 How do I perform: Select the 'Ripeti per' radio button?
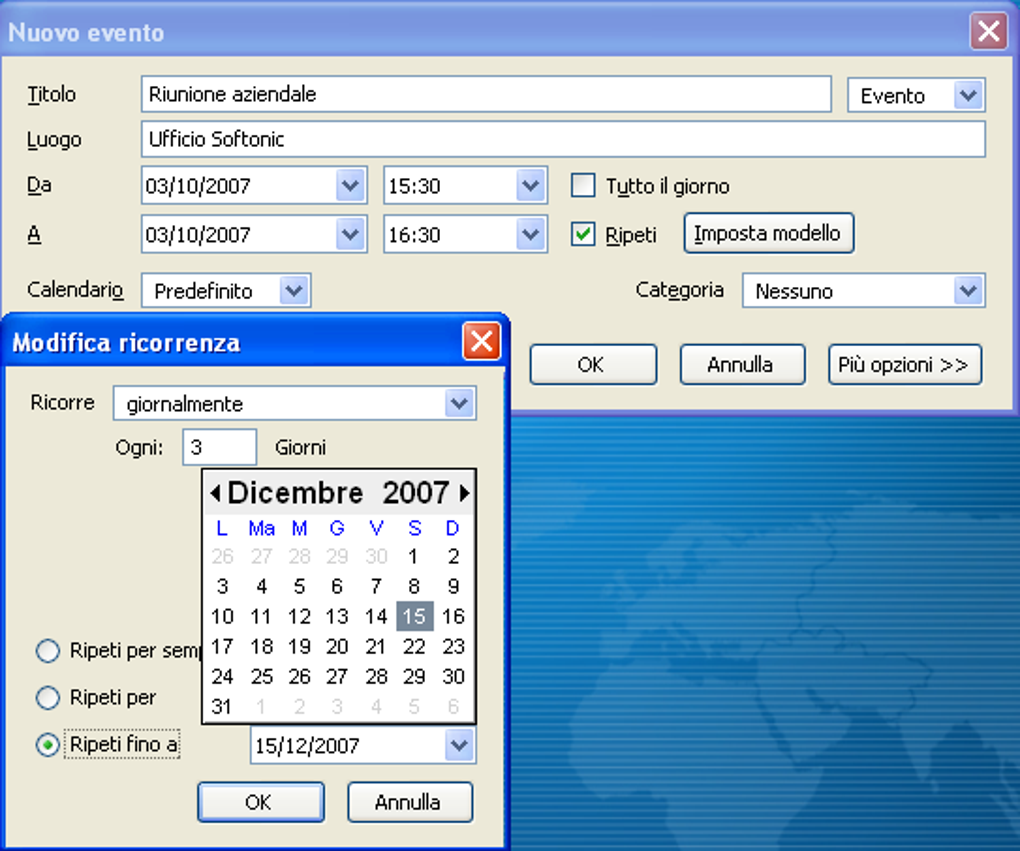[x=47, y=698]
